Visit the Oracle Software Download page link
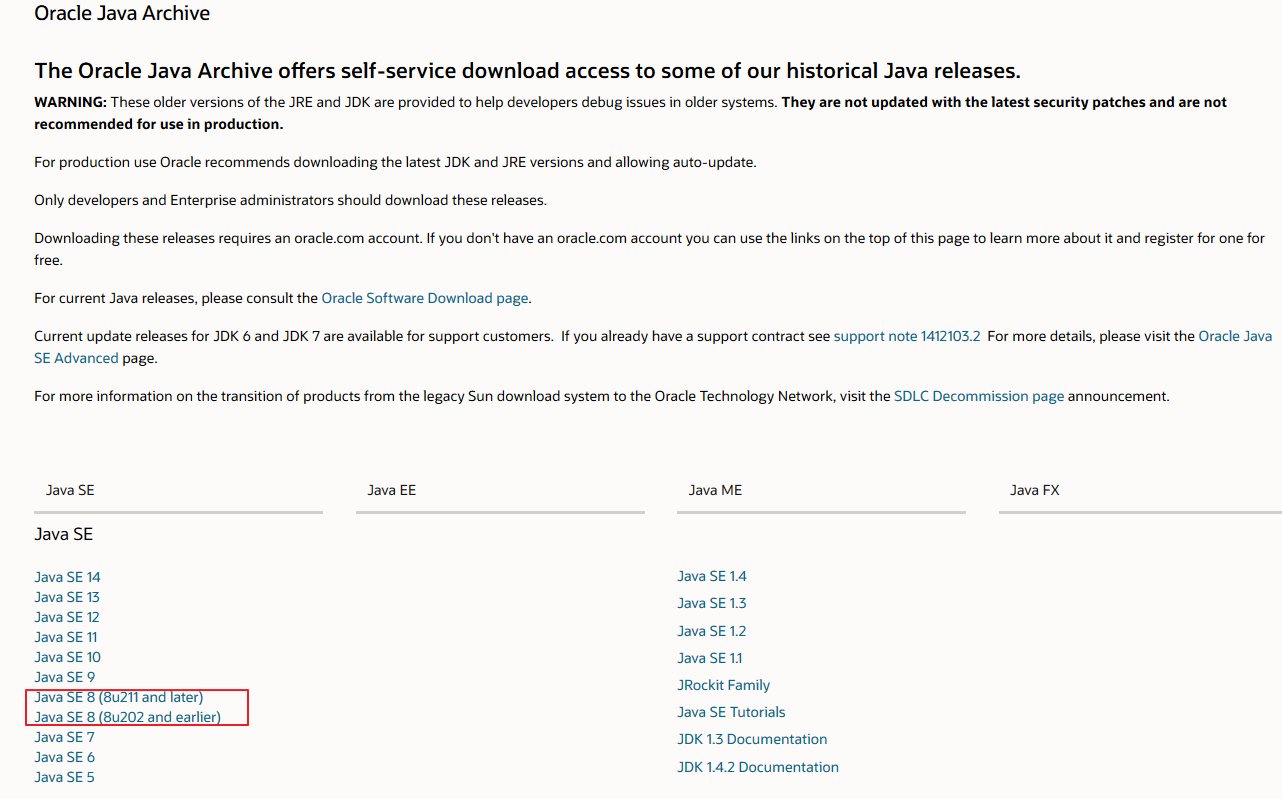 click(x=425, y=298)
